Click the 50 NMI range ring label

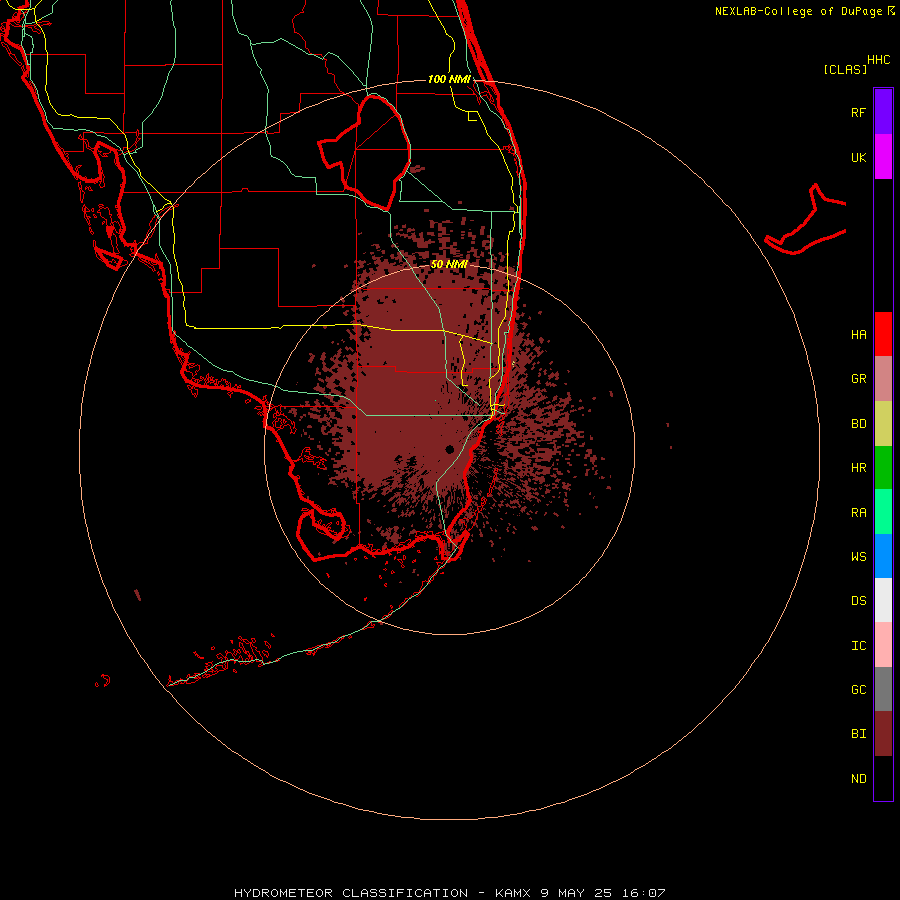pyautogui.click(x=449, y=264)
